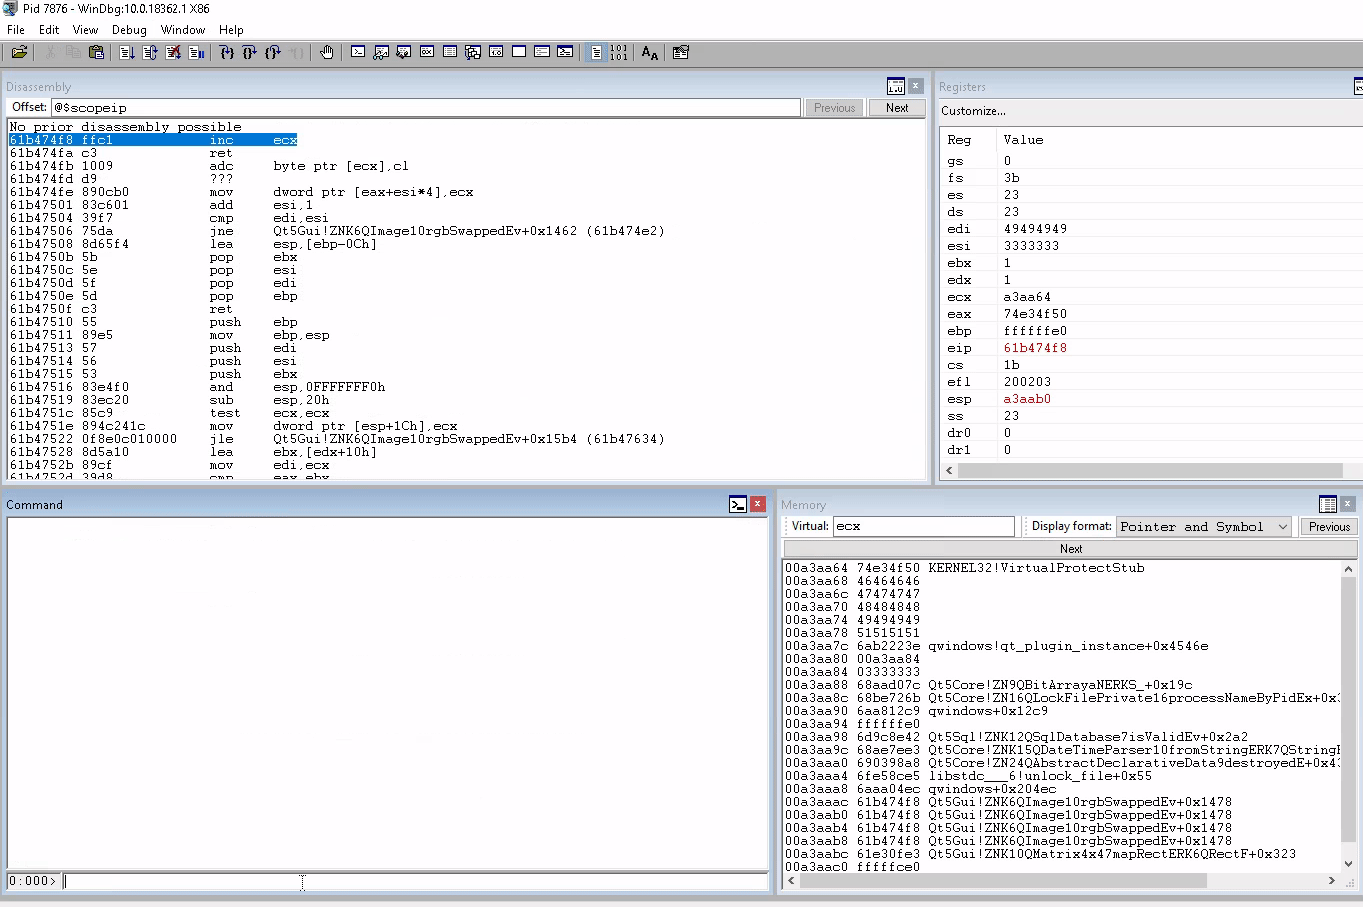Click the hand breakpoint toolbar icon
The image size is (1363, 907).
(327, 52)
